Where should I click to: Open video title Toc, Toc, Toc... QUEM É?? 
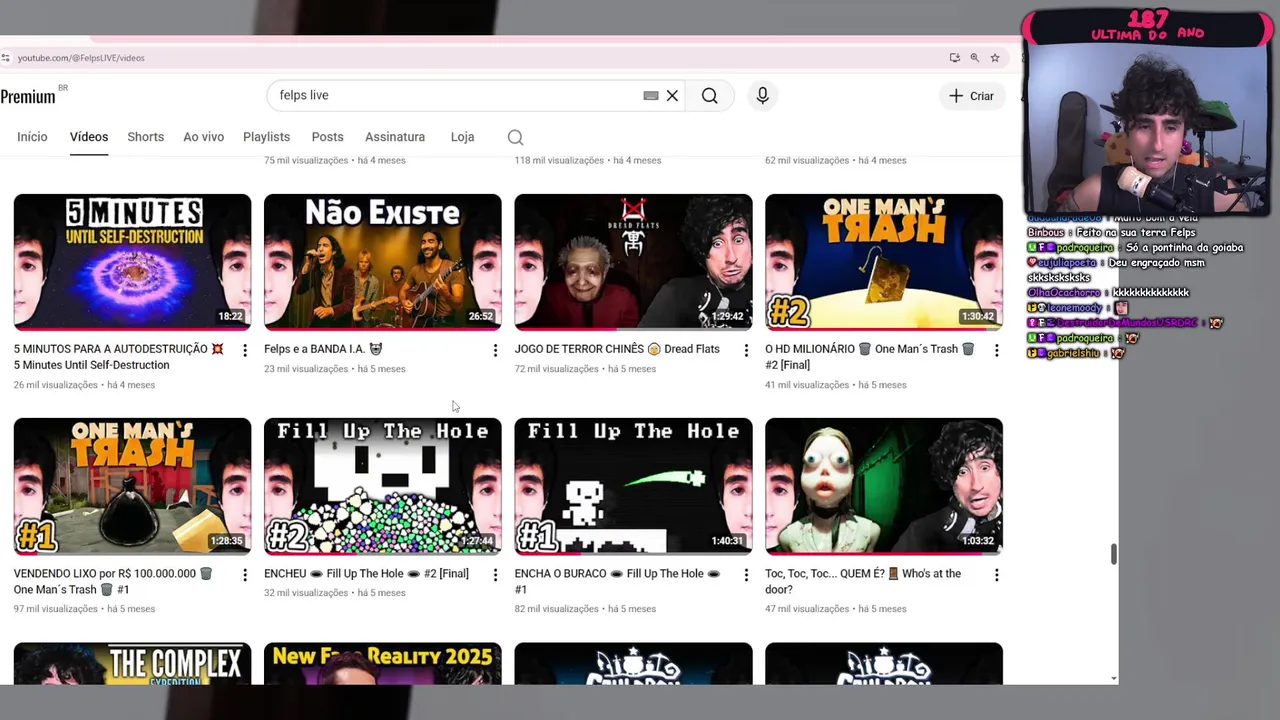pos(863,581)
